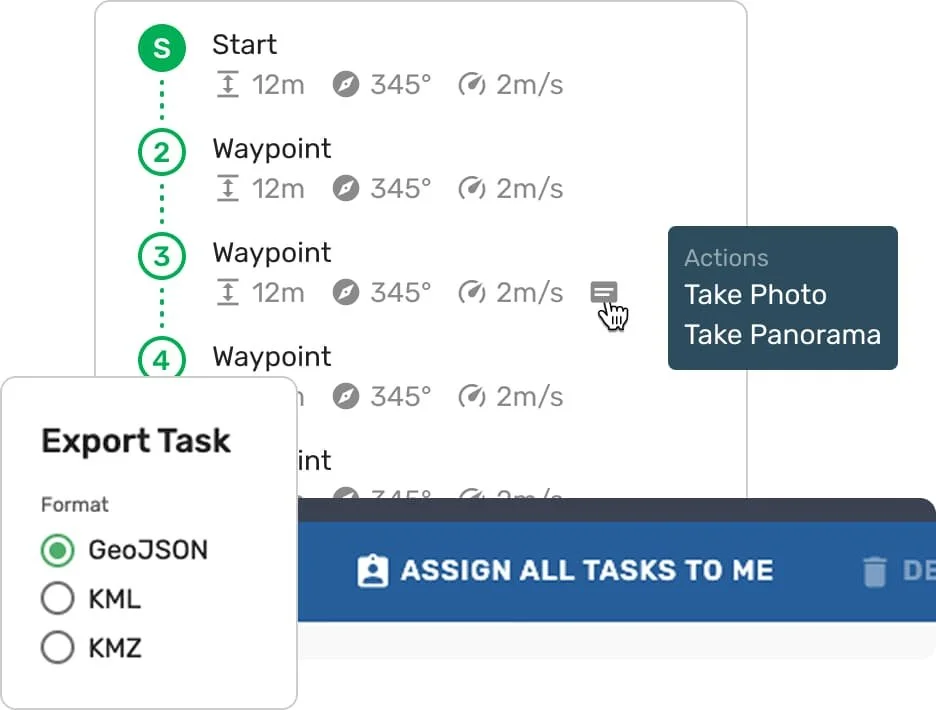The width and height of the screenshot is (936, 710).
Task: Click the 12m altitude value on waypoint 2
Action: (x=278, y=189)
